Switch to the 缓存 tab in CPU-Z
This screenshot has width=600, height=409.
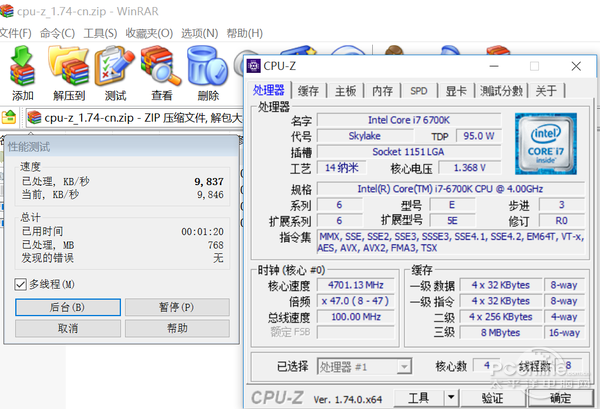click(x=308, y=91)
